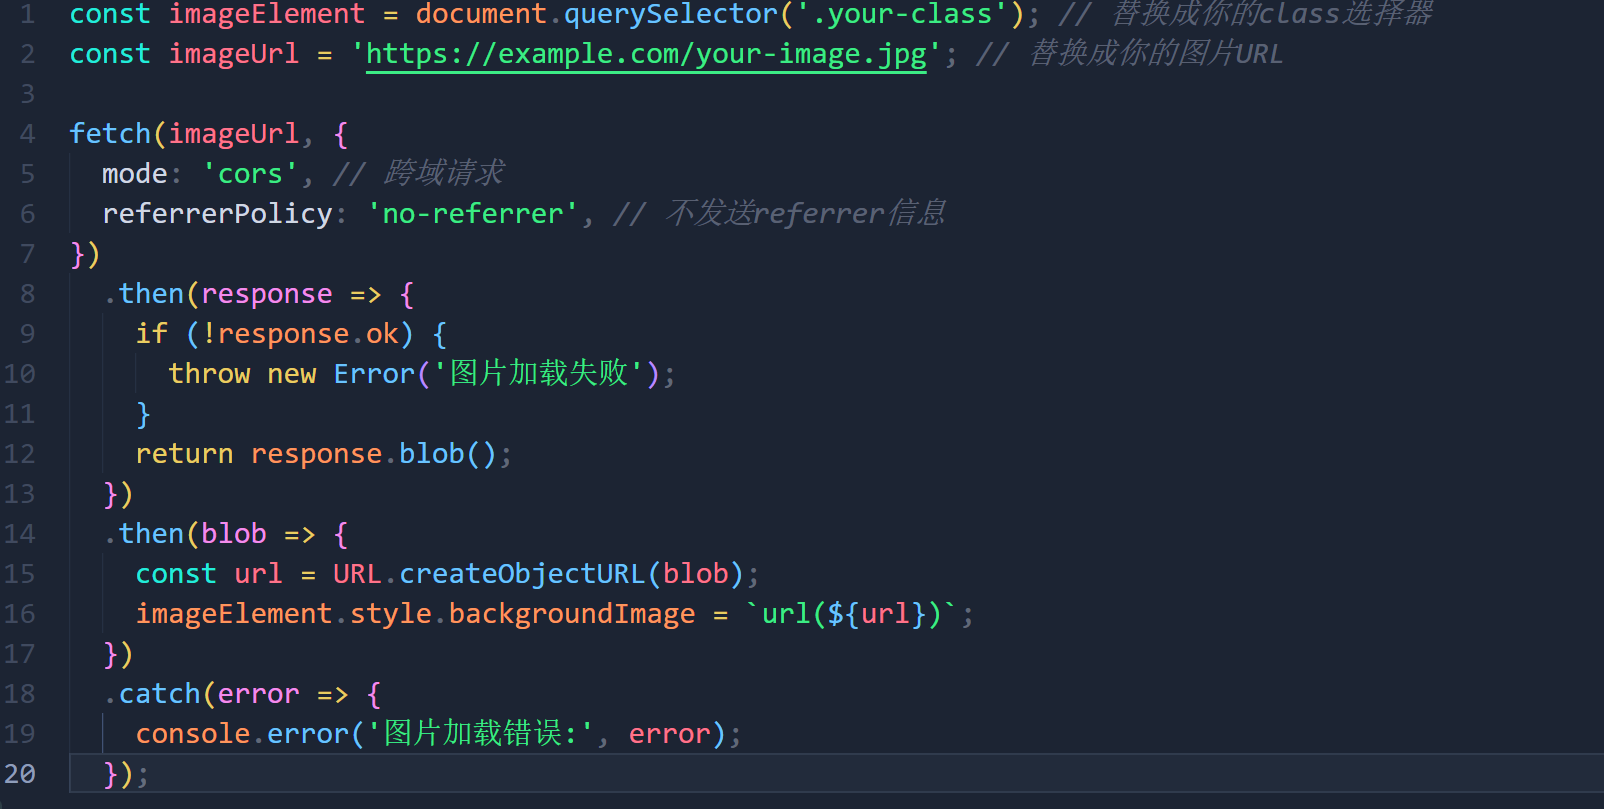Click the catch method on line 18

(x=160, y=694)
